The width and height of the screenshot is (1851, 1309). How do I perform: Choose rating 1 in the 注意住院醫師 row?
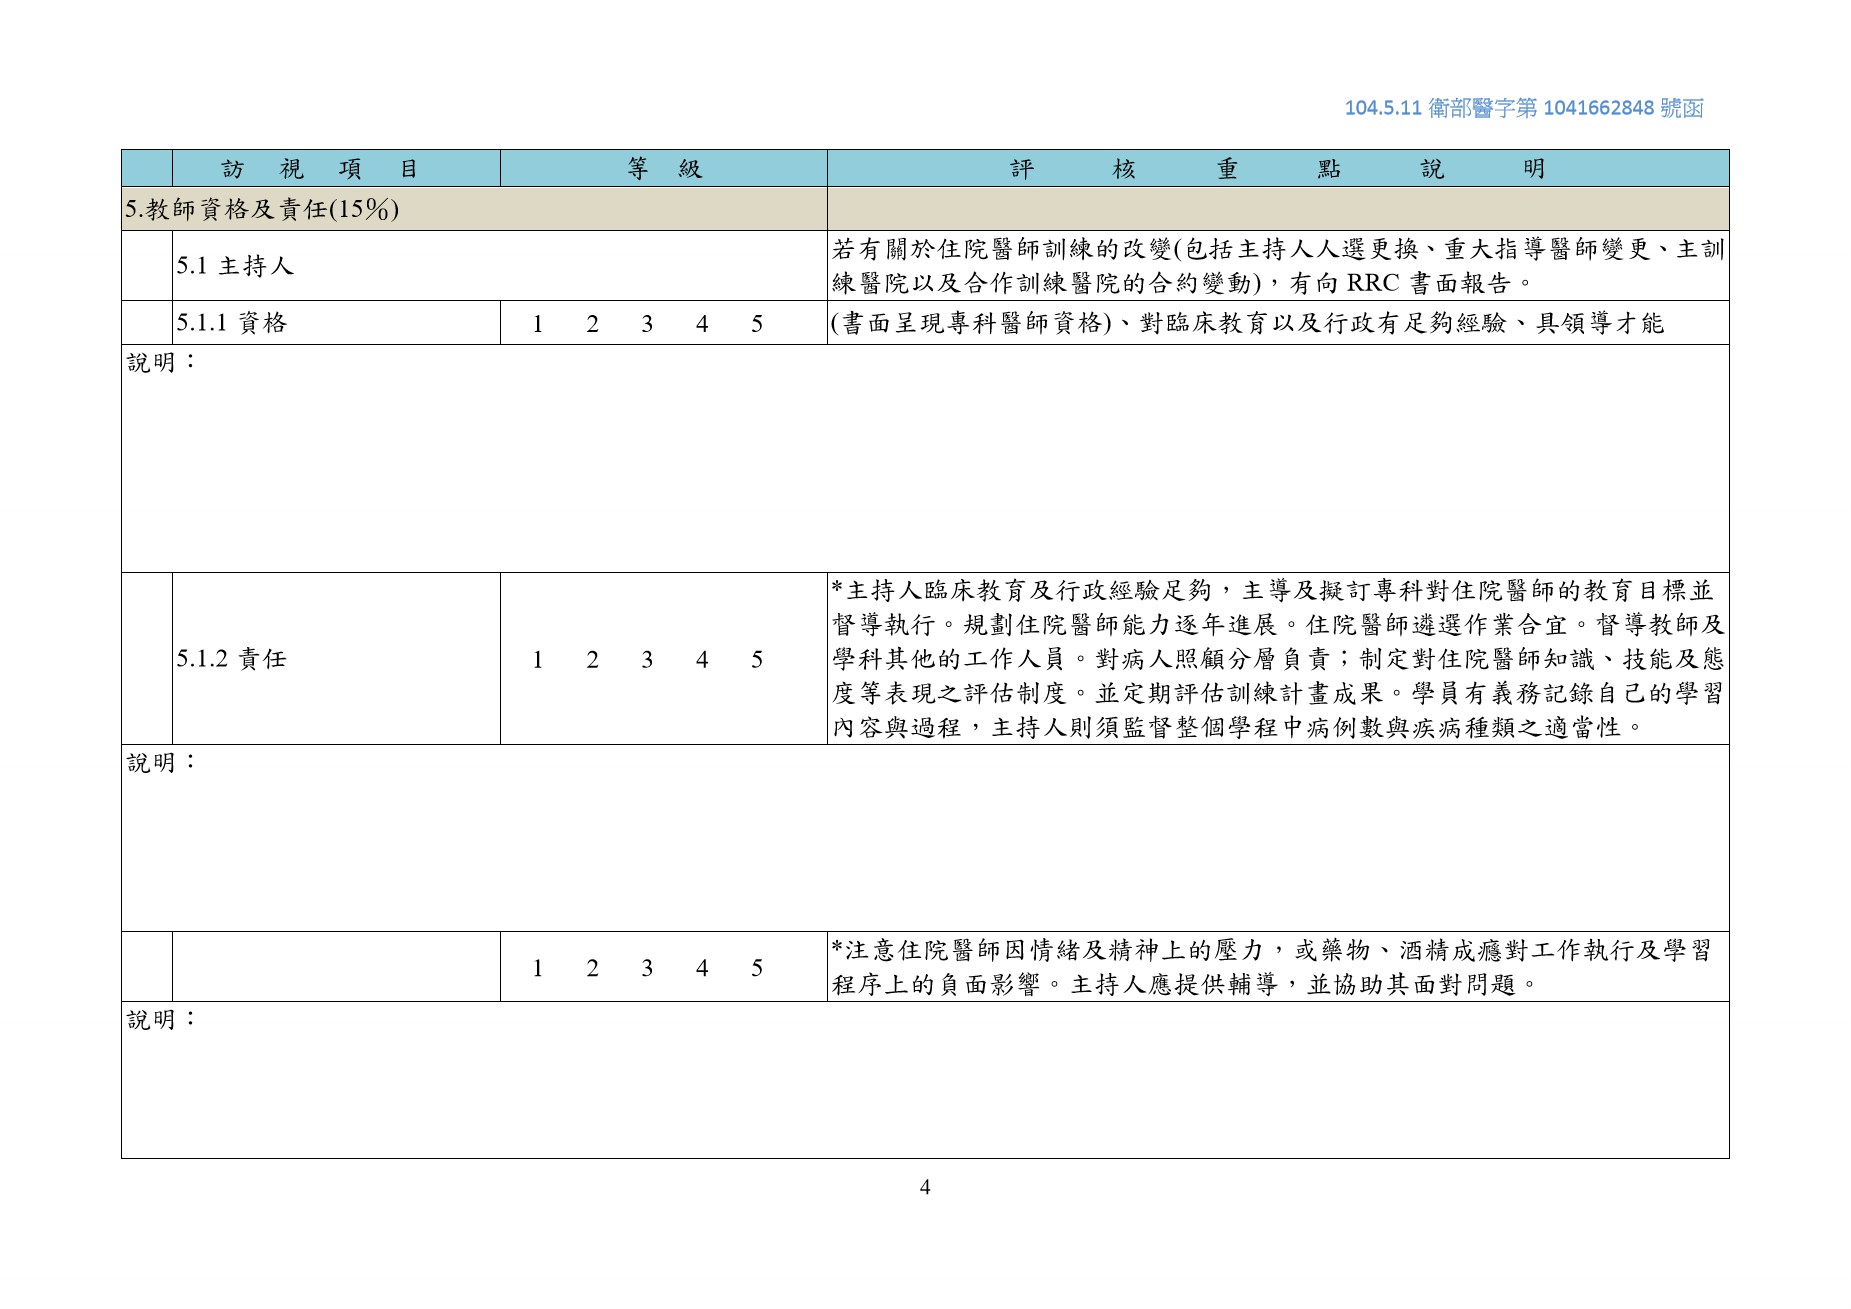click(x=538, y=968)
